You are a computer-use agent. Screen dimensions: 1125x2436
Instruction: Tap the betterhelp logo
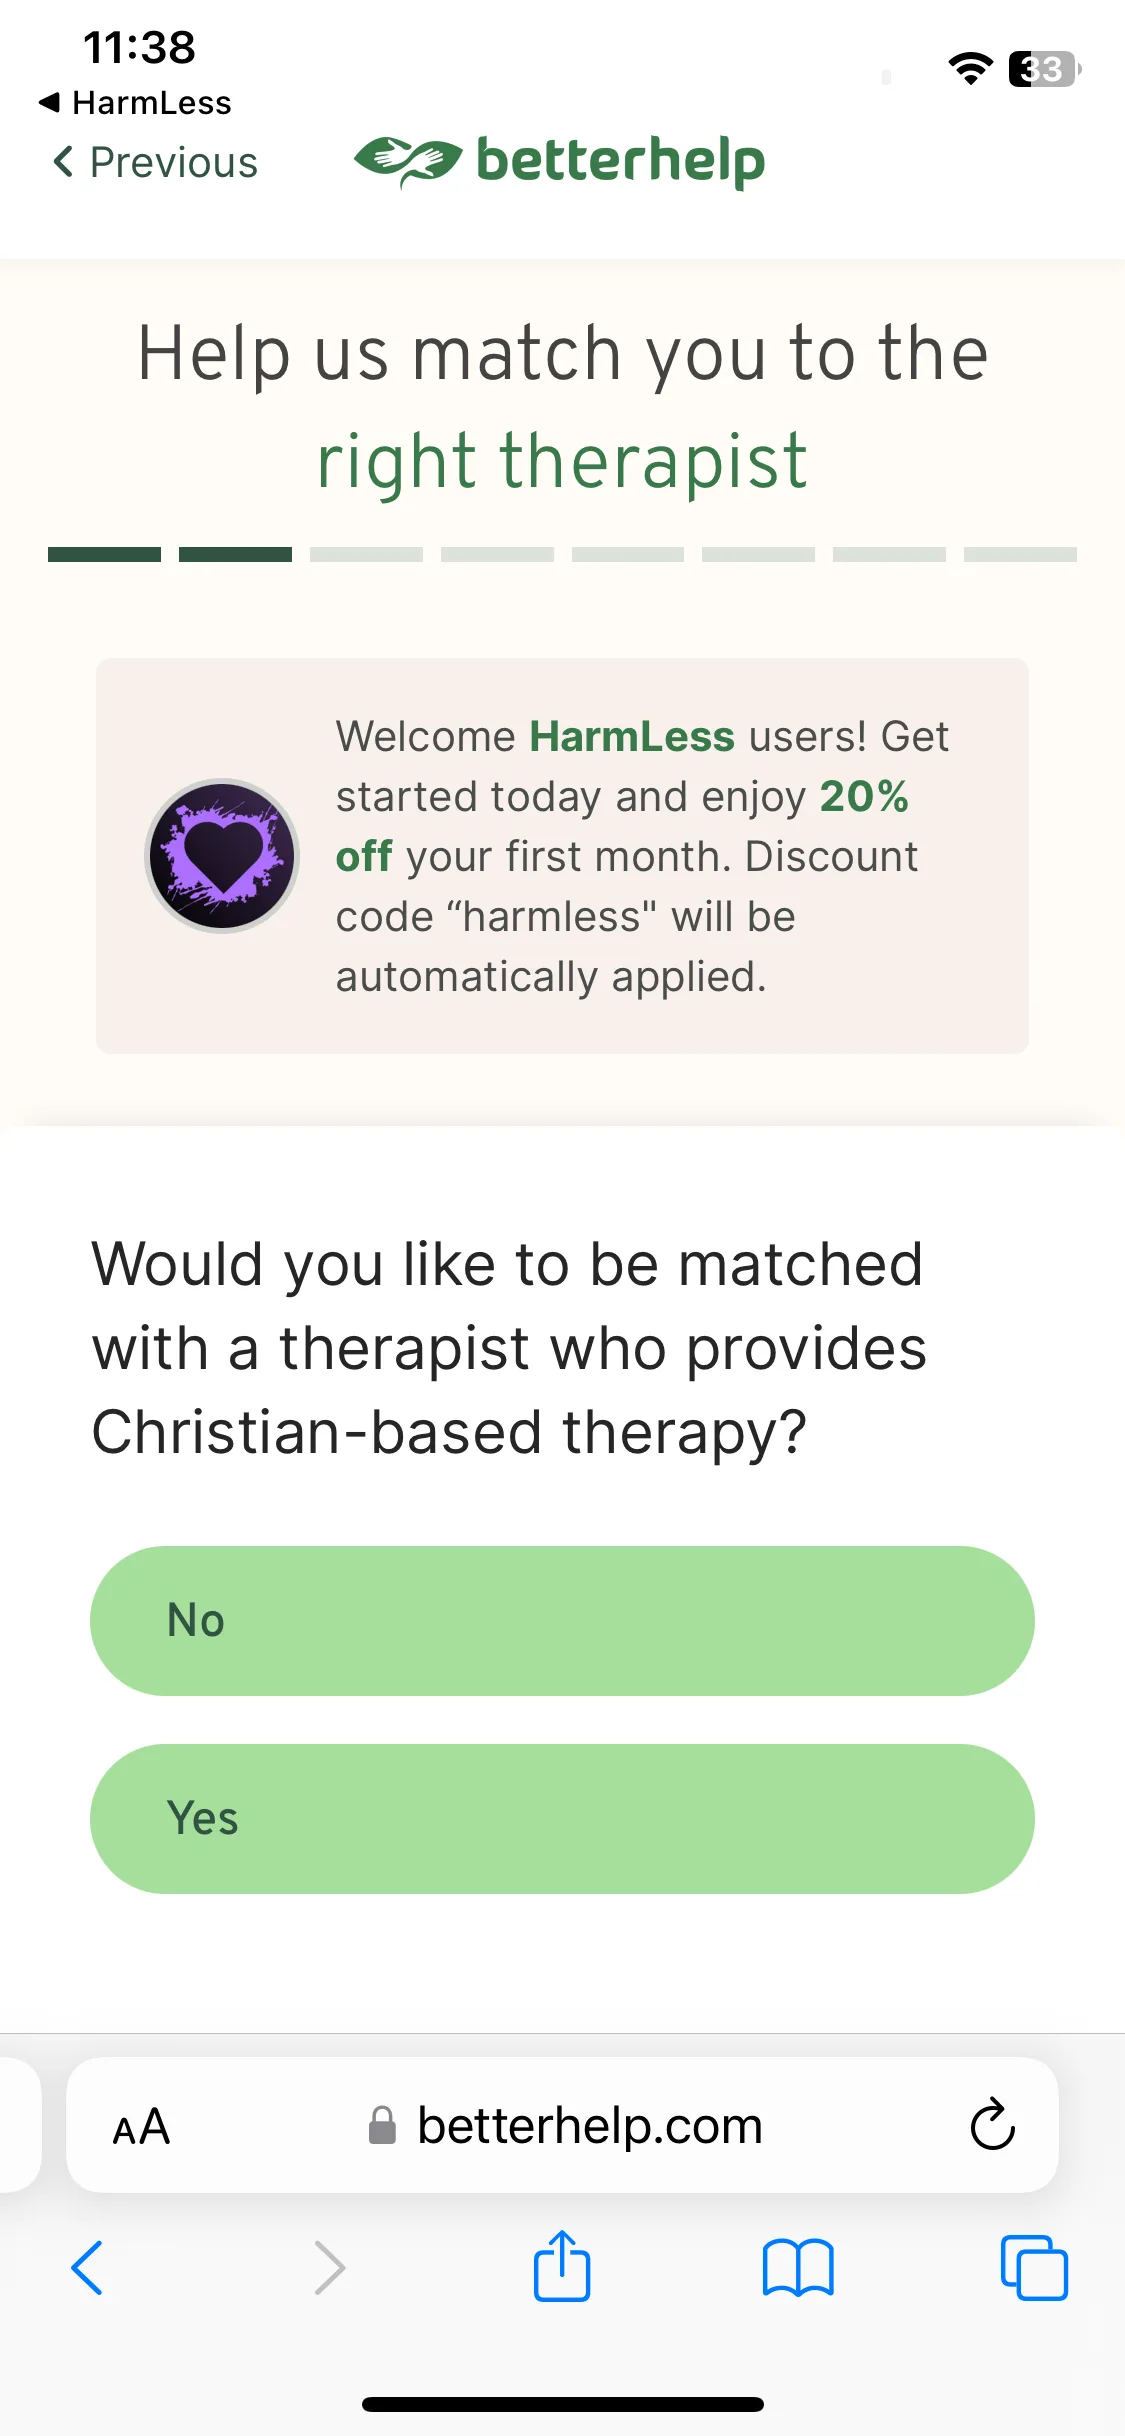(560, 161)
